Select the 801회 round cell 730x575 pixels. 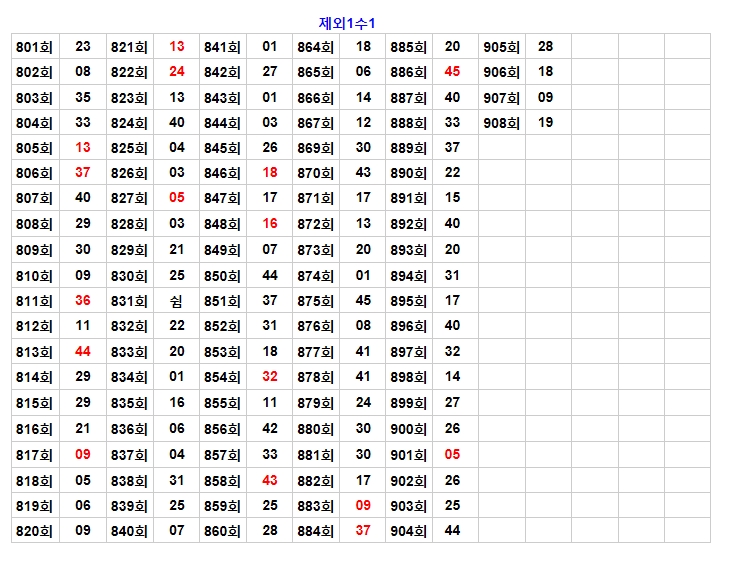point(34,47)
